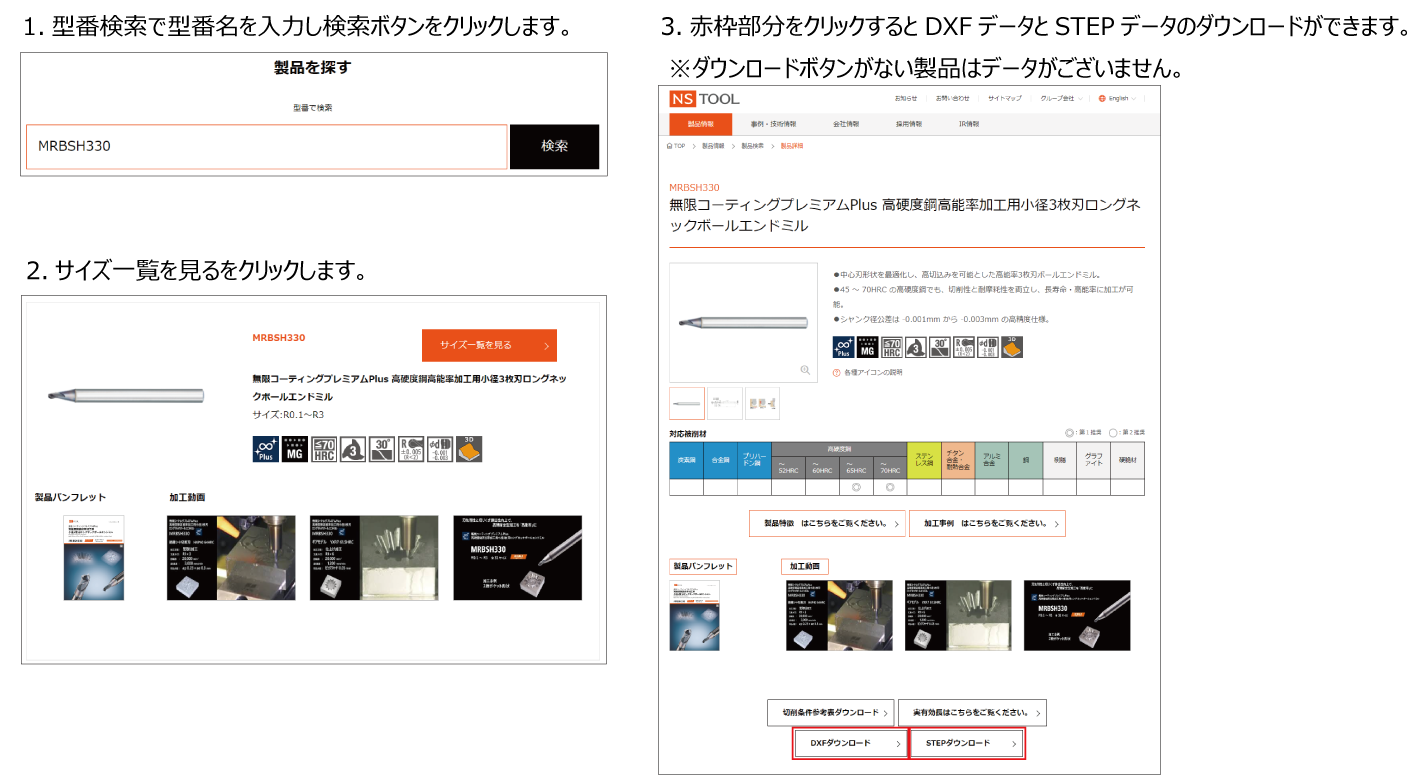Expand the グループ会社 dropdown
Image resolution: width=1413 pixels, height=784 pixels.
(x=1060, y=98)
